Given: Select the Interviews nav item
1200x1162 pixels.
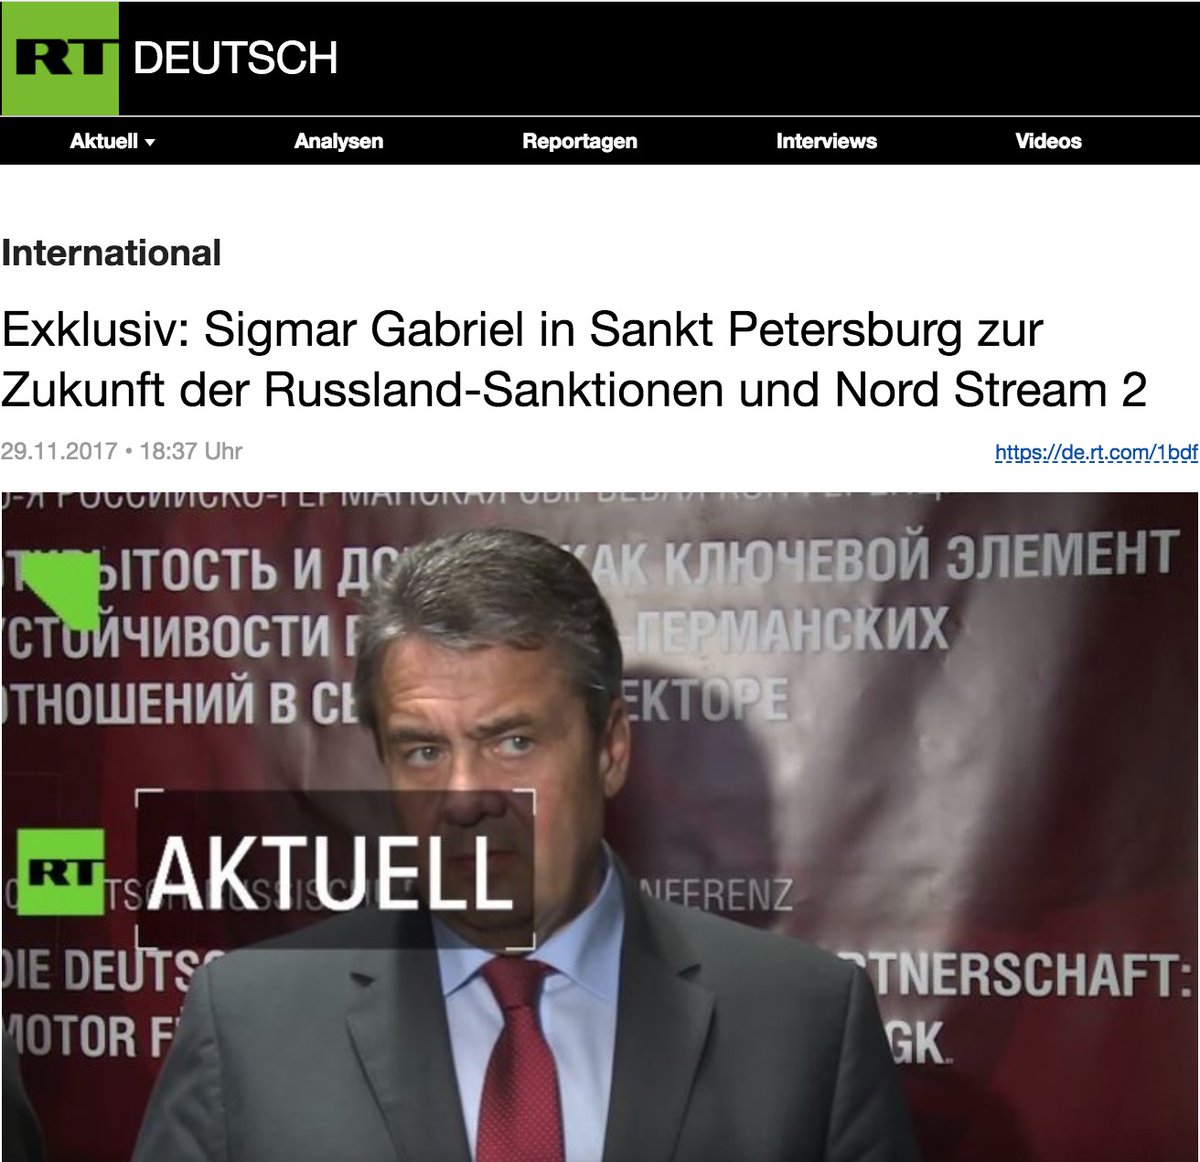Looking at the screenshot, I should click(826, 141).
